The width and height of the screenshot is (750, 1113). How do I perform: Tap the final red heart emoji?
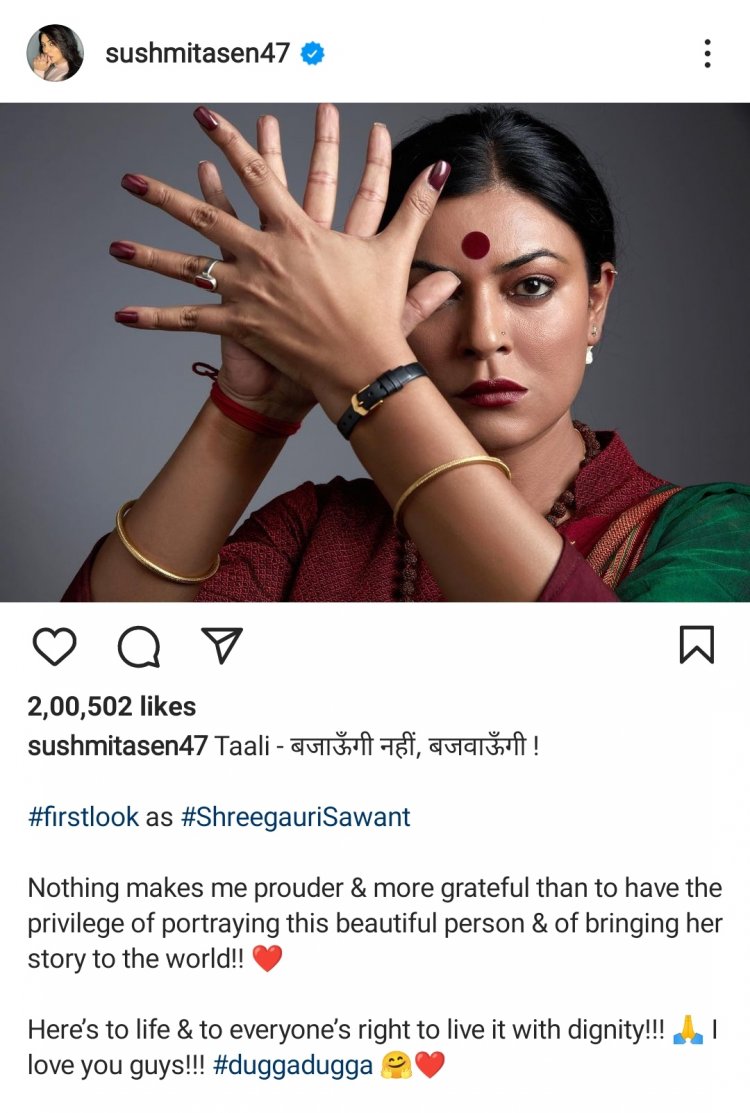(x=429, y=1065)
